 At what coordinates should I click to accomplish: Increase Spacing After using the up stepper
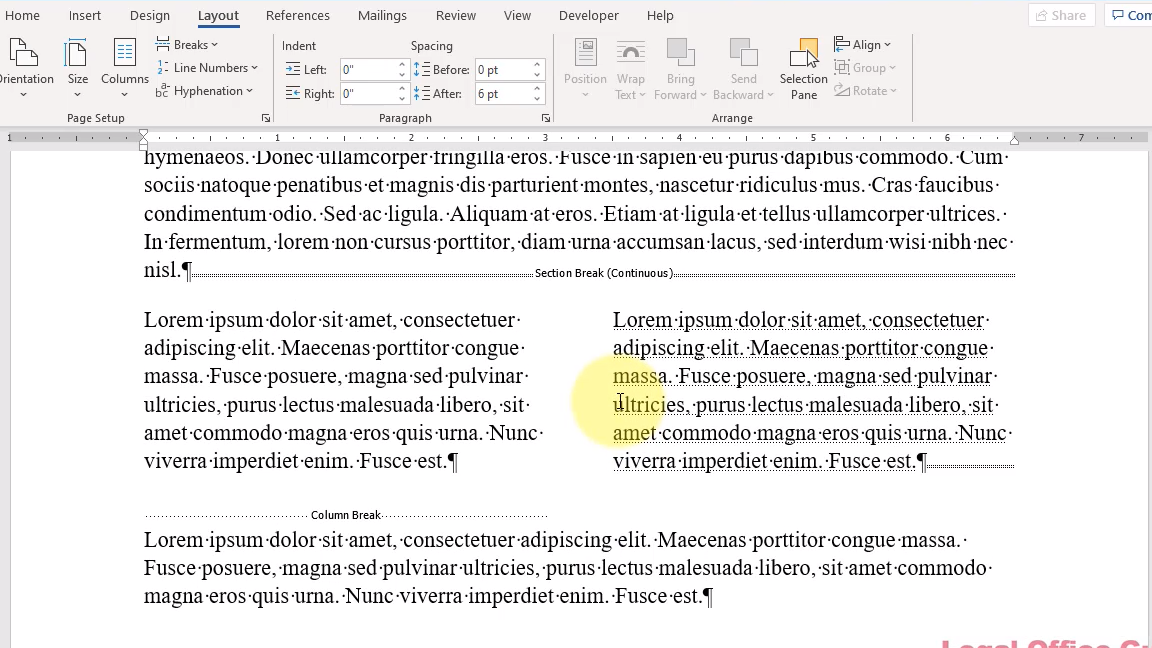click(537, 88)
